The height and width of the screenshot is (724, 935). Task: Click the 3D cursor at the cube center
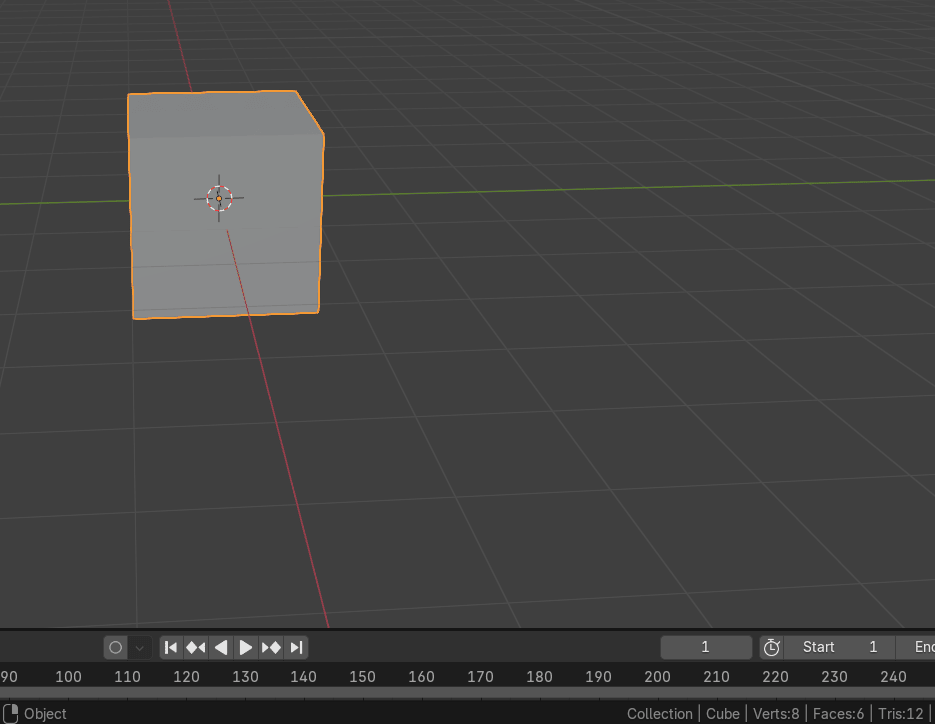pos(219,198)
